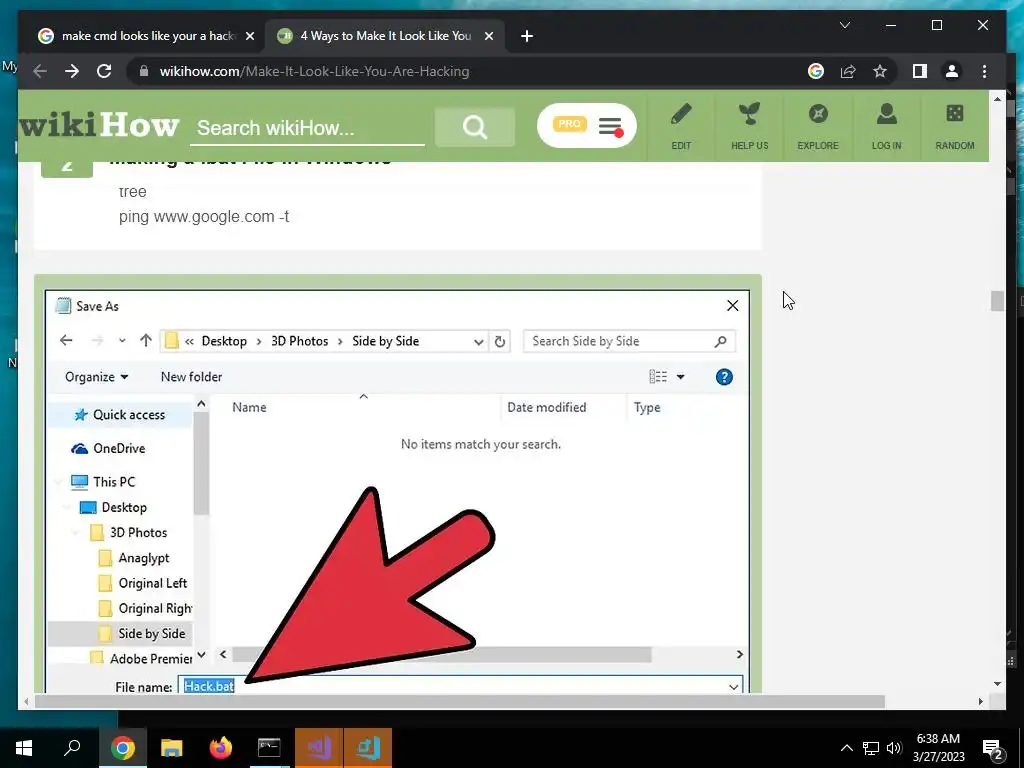This screenshot has height=768, width=1024.
Task: Click the network tray icon
Action: click(x=871, y=748)
